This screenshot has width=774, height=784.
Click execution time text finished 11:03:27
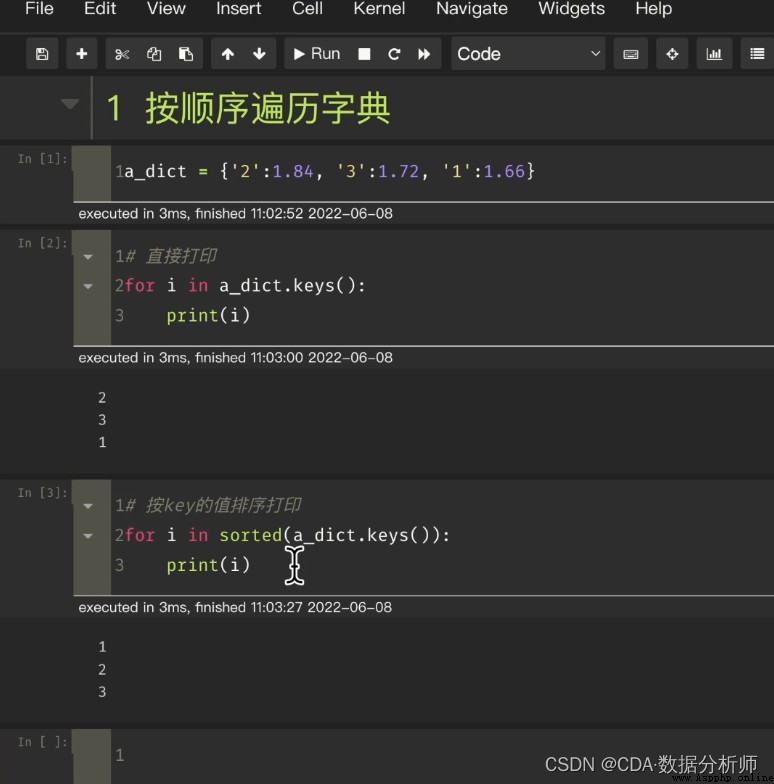(x=235, y=608)
